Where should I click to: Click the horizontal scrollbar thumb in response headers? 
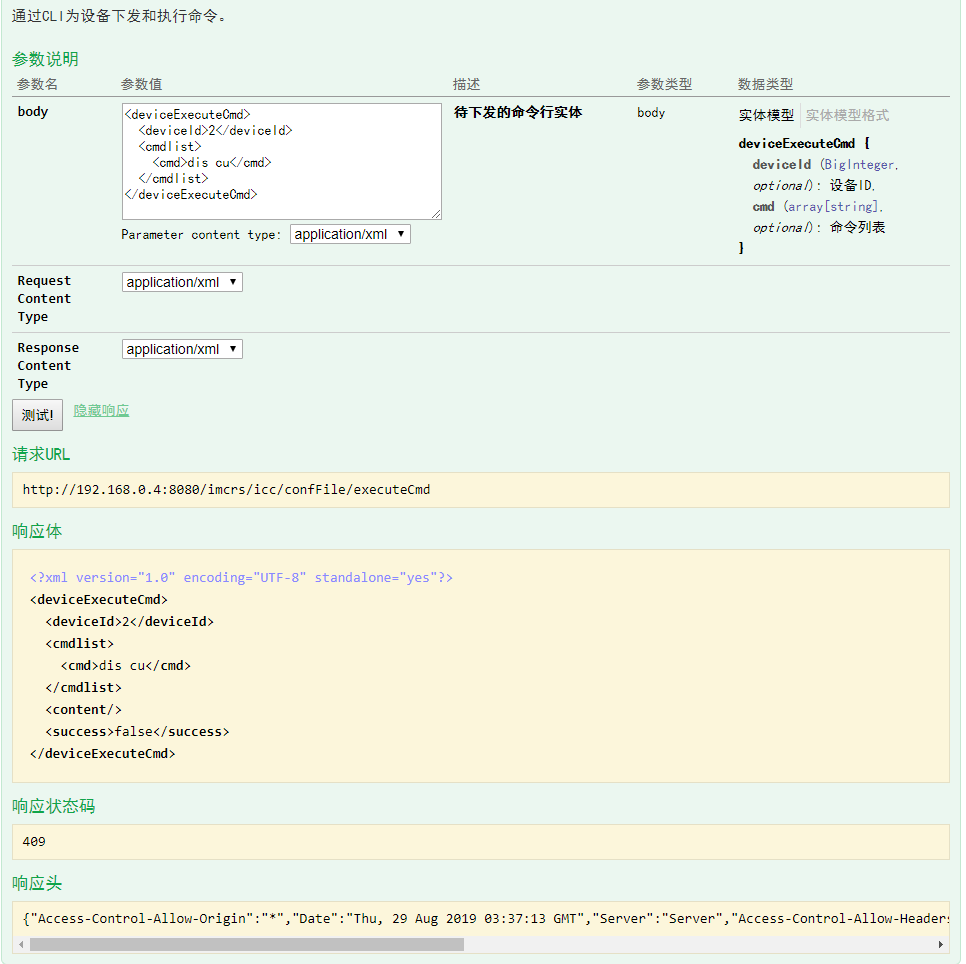pyautogui.click(x=246, y=944)
